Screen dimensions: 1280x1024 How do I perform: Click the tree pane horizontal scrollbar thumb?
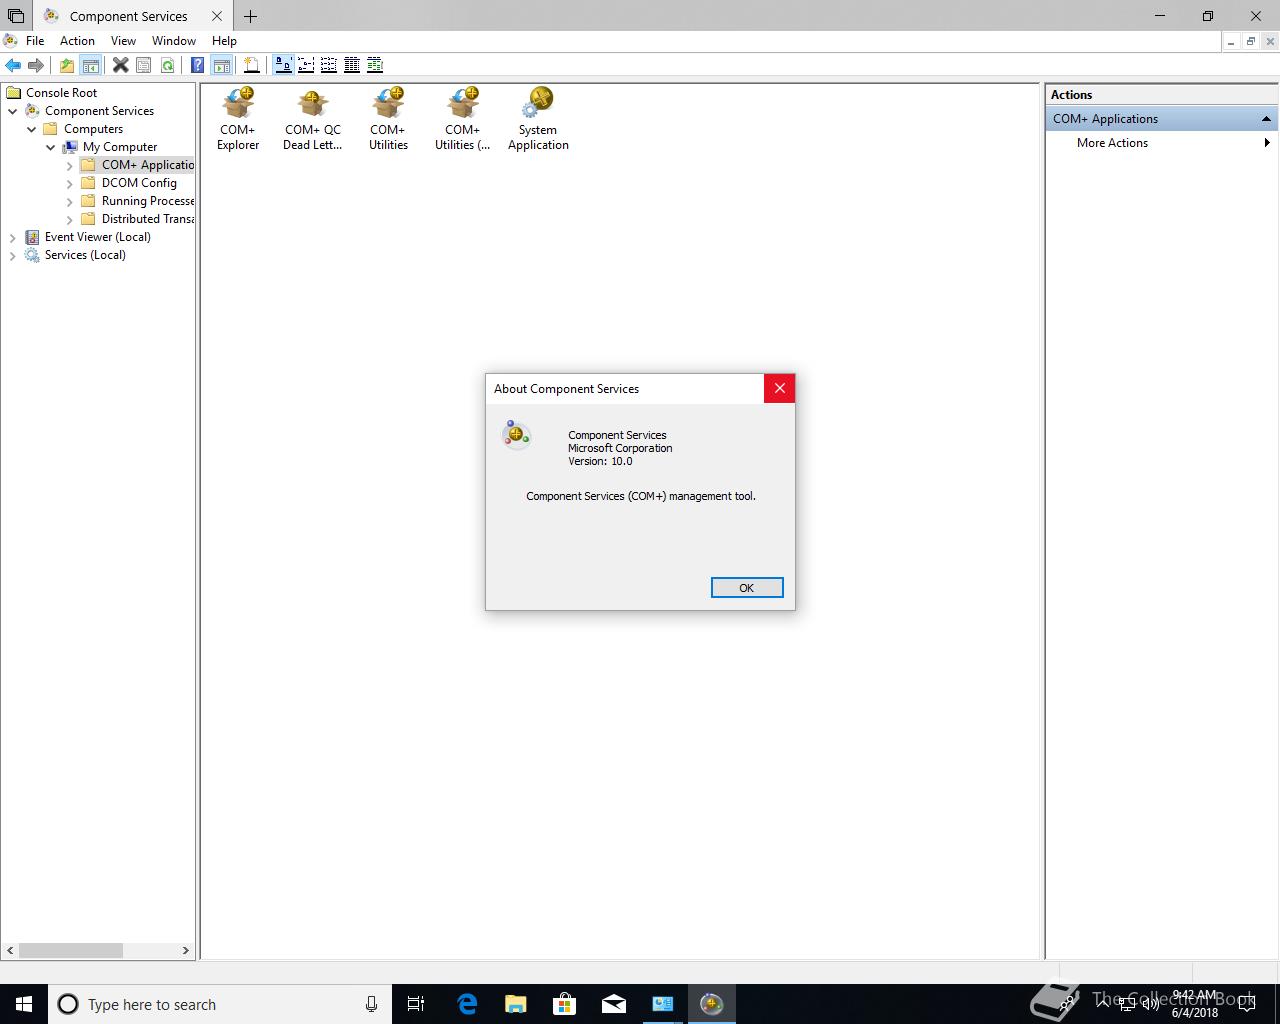71,950
